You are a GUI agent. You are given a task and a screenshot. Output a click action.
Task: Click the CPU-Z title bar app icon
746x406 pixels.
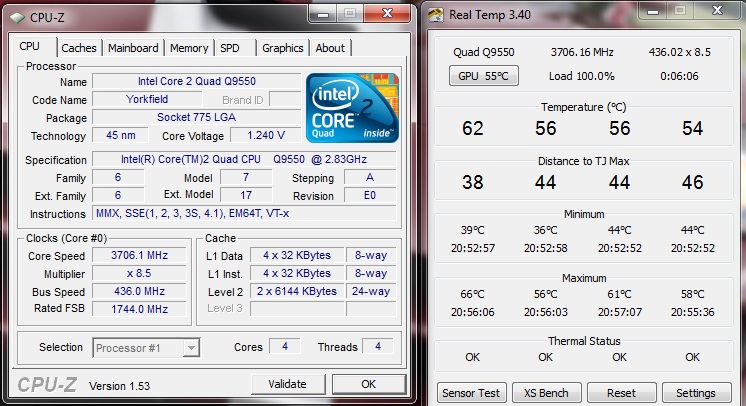pyautogui.click(x=18, y=18)
